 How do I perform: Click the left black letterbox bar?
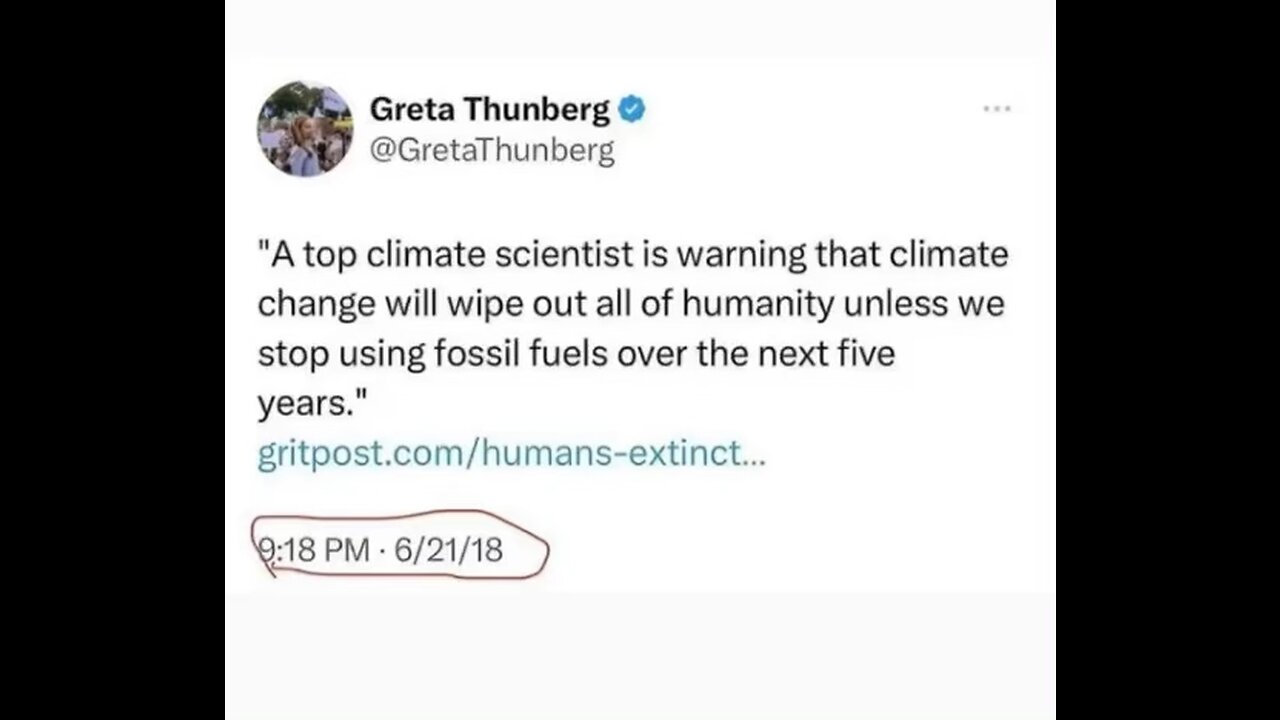click(112, 360)
